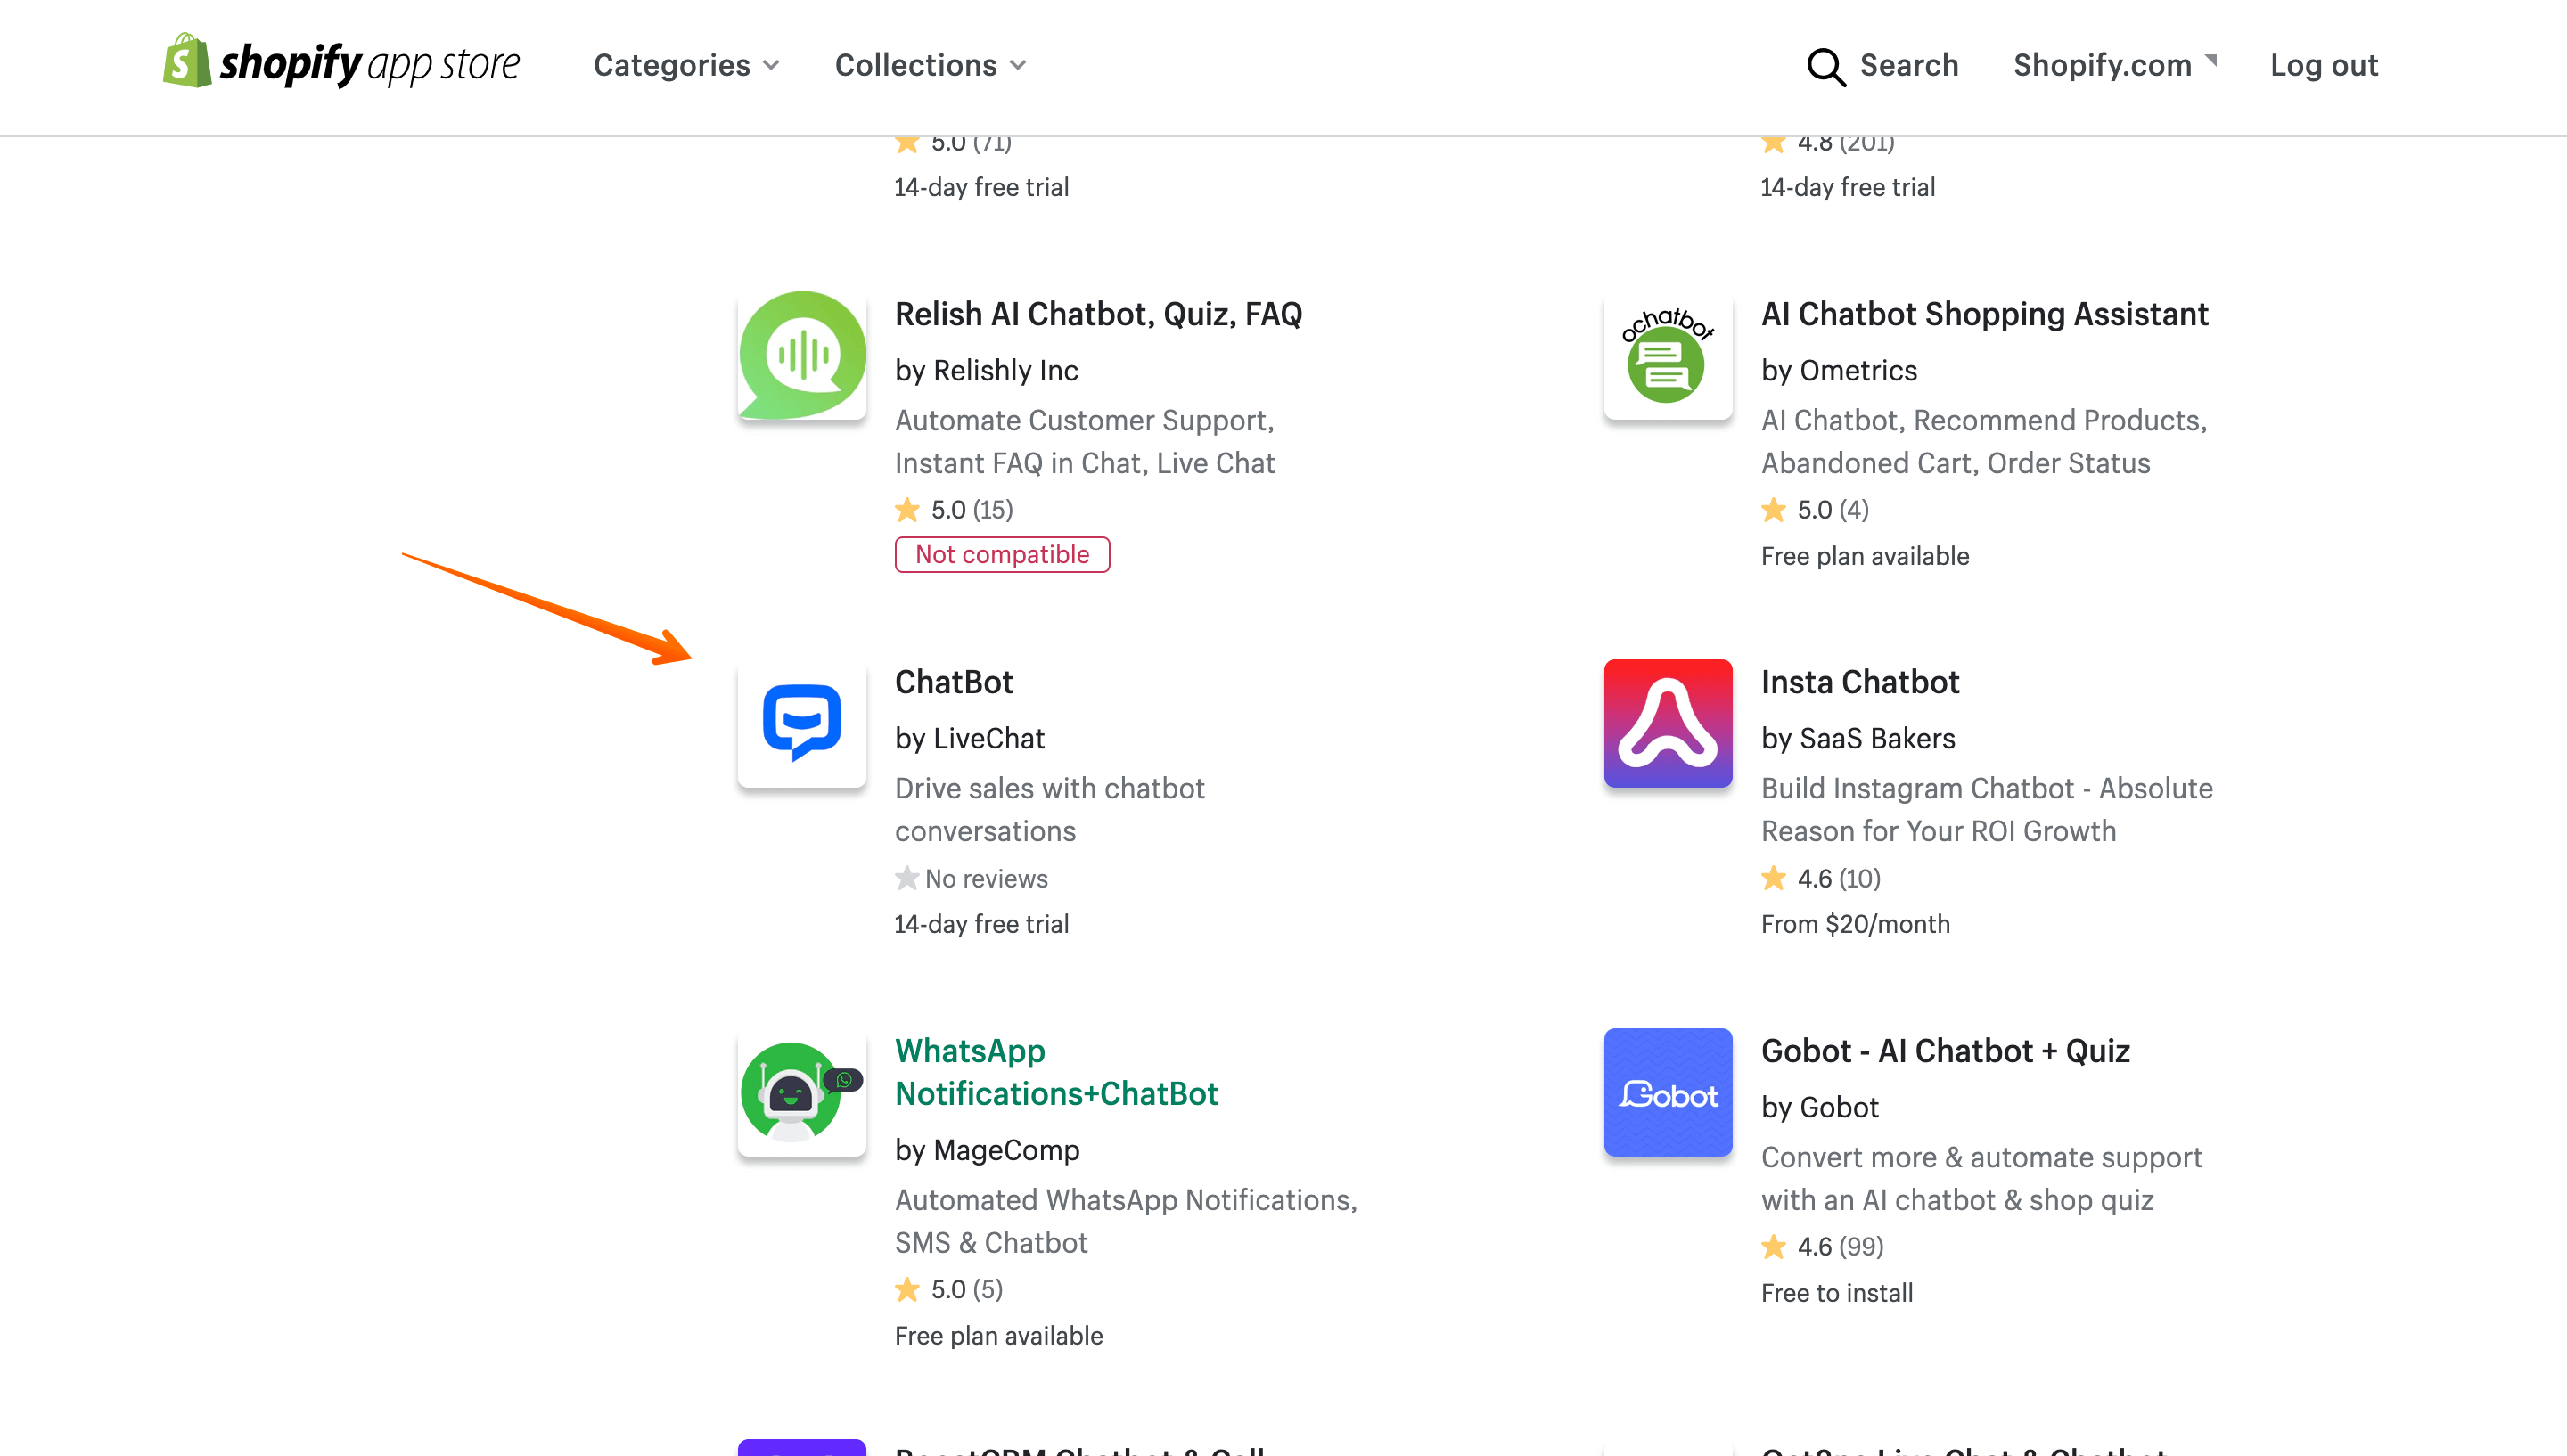Click the text "by Relishly Inc"

click(986, 370)
